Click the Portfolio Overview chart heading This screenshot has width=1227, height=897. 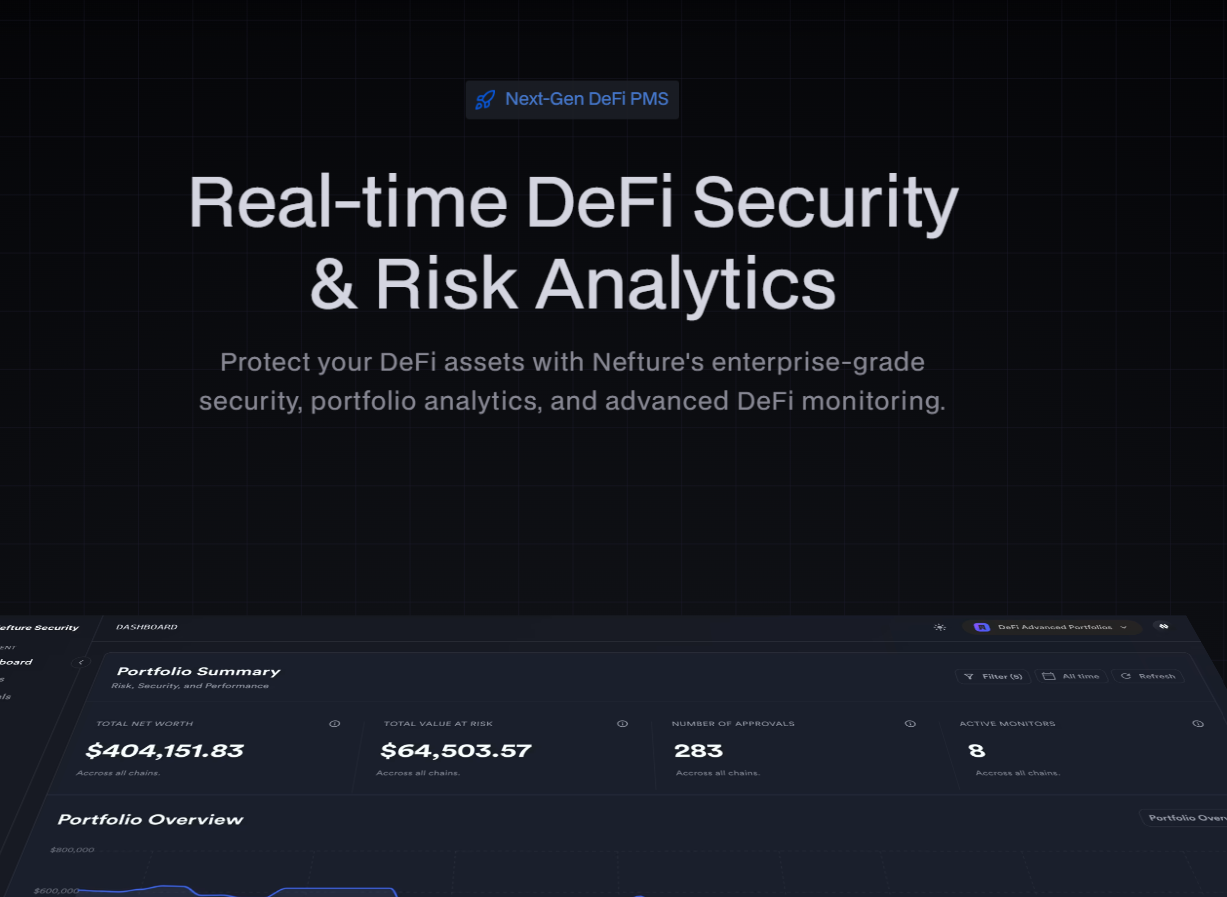[151, 819]
